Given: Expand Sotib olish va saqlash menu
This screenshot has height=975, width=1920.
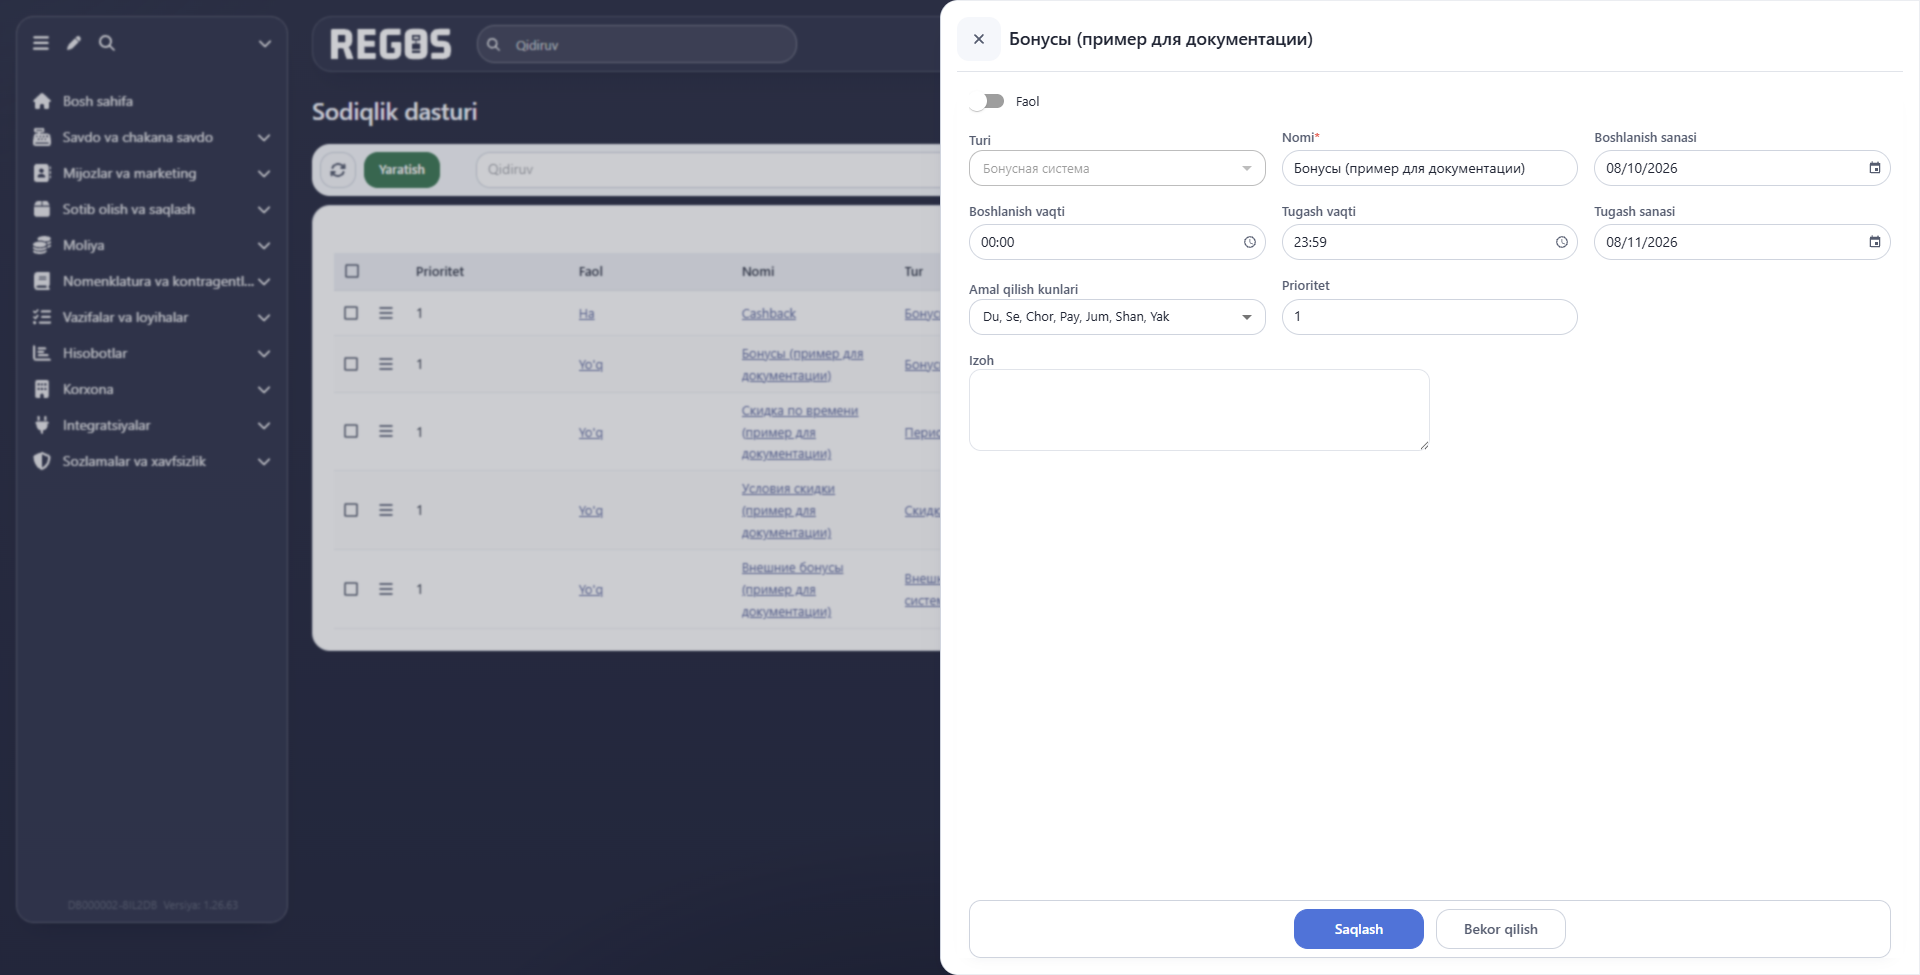Looking at the screenshot, I should pos(152,209).
